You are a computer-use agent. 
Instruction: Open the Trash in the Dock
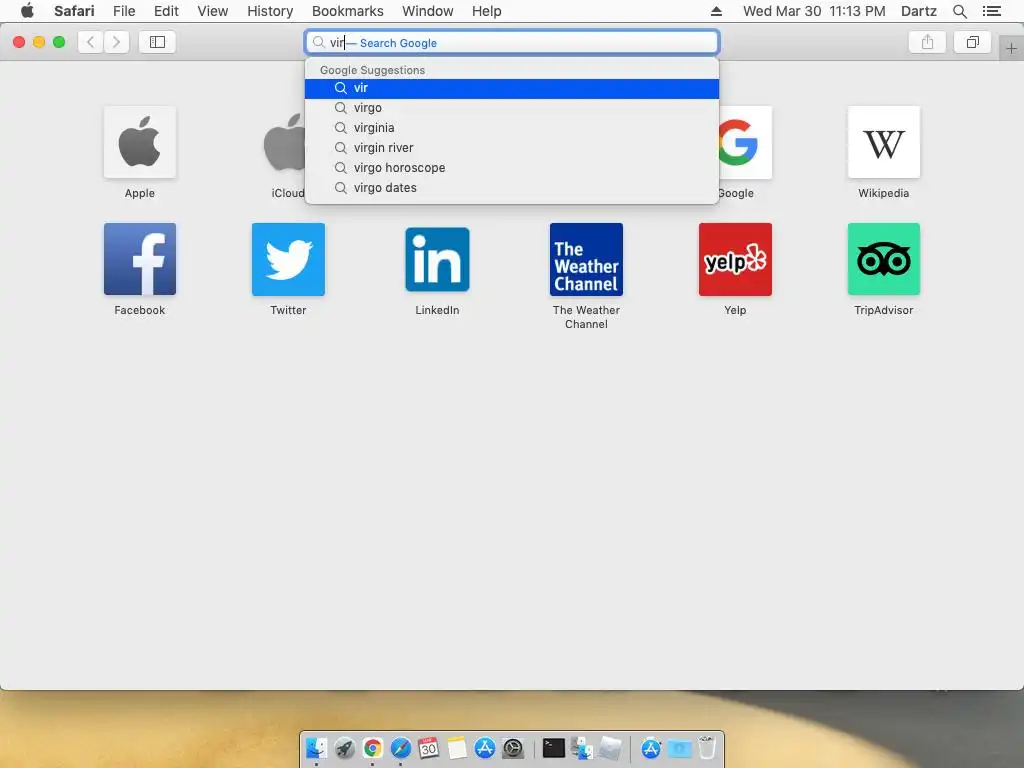point(707,748)
